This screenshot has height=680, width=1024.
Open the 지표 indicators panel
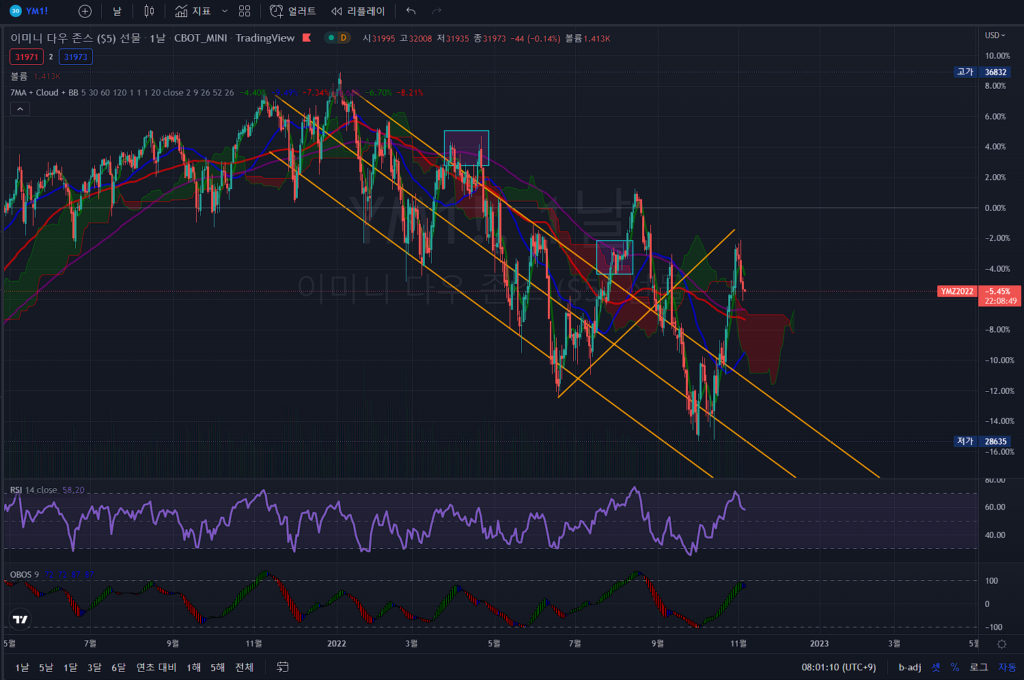[192, 11]
